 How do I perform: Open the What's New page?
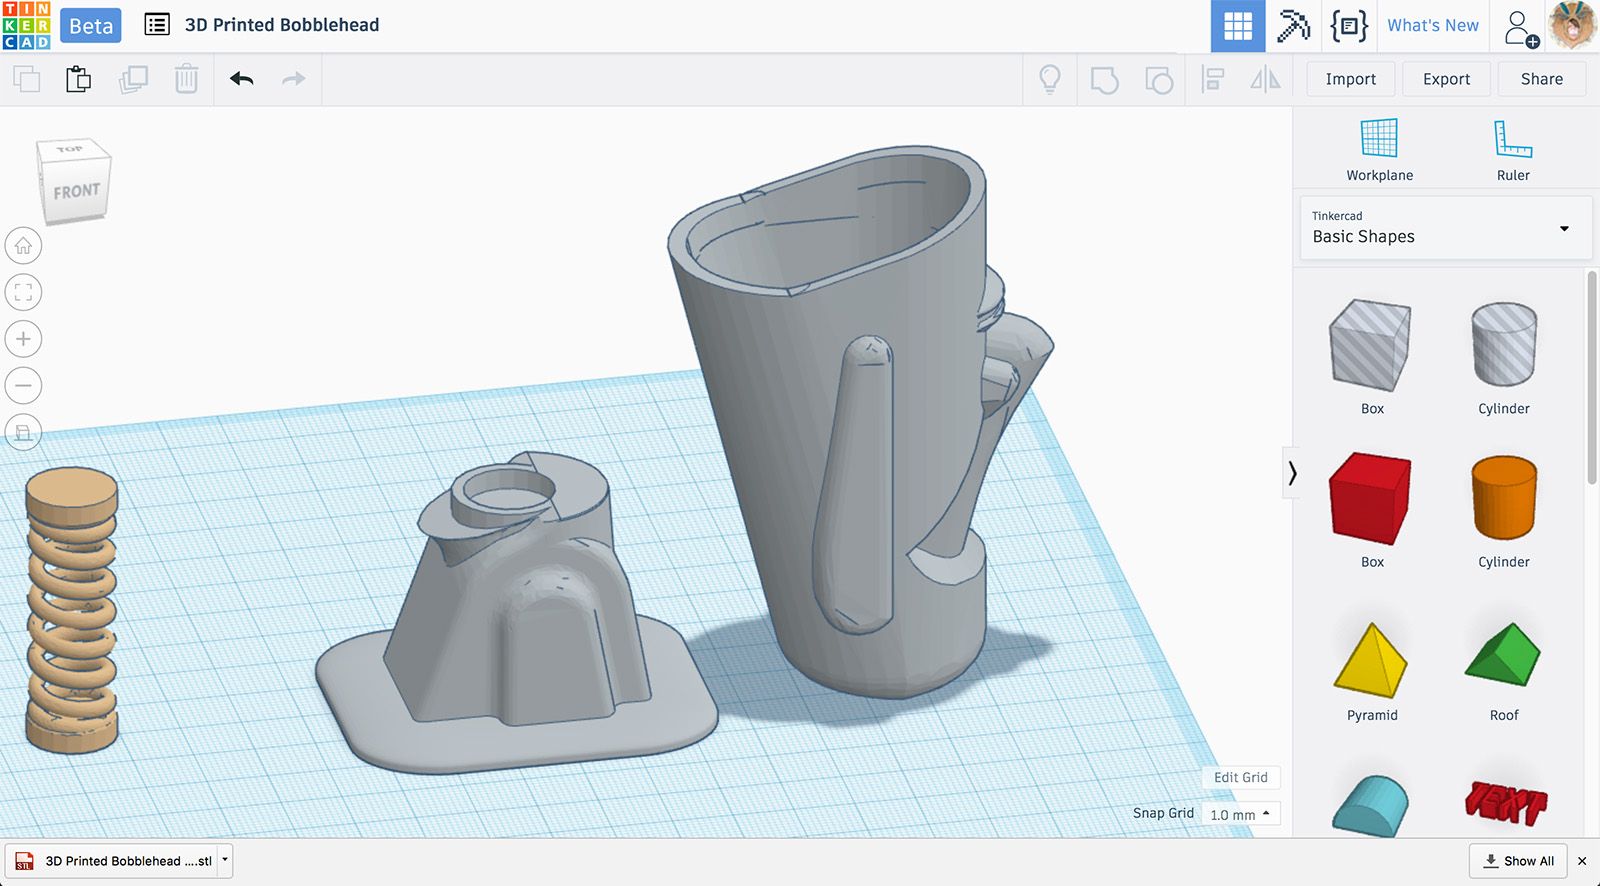click(x=1432, y=26)
